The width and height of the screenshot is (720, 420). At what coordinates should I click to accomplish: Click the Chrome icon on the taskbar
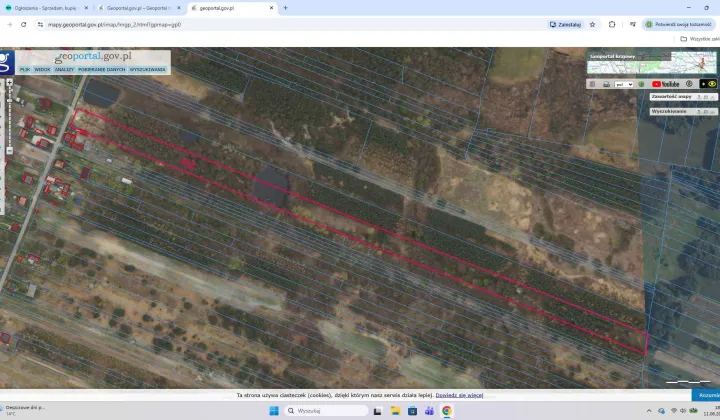click(x=446, y=410)
